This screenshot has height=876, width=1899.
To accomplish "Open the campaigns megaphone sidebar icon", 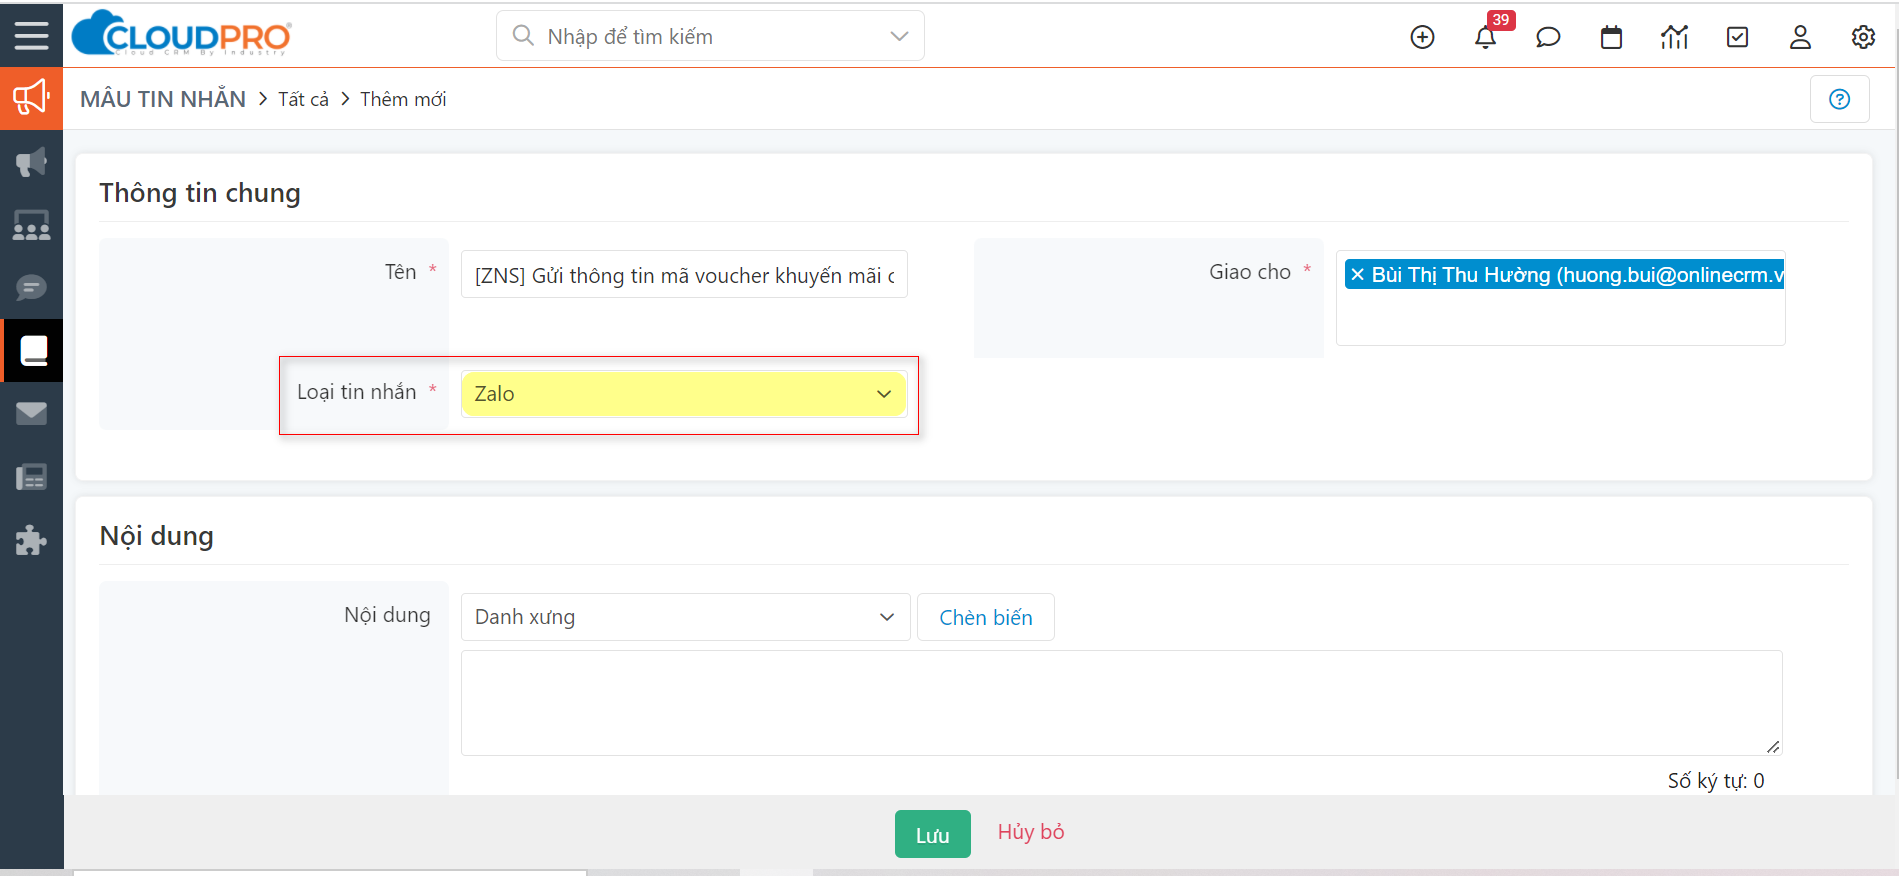I will click(x=31, y=162).
